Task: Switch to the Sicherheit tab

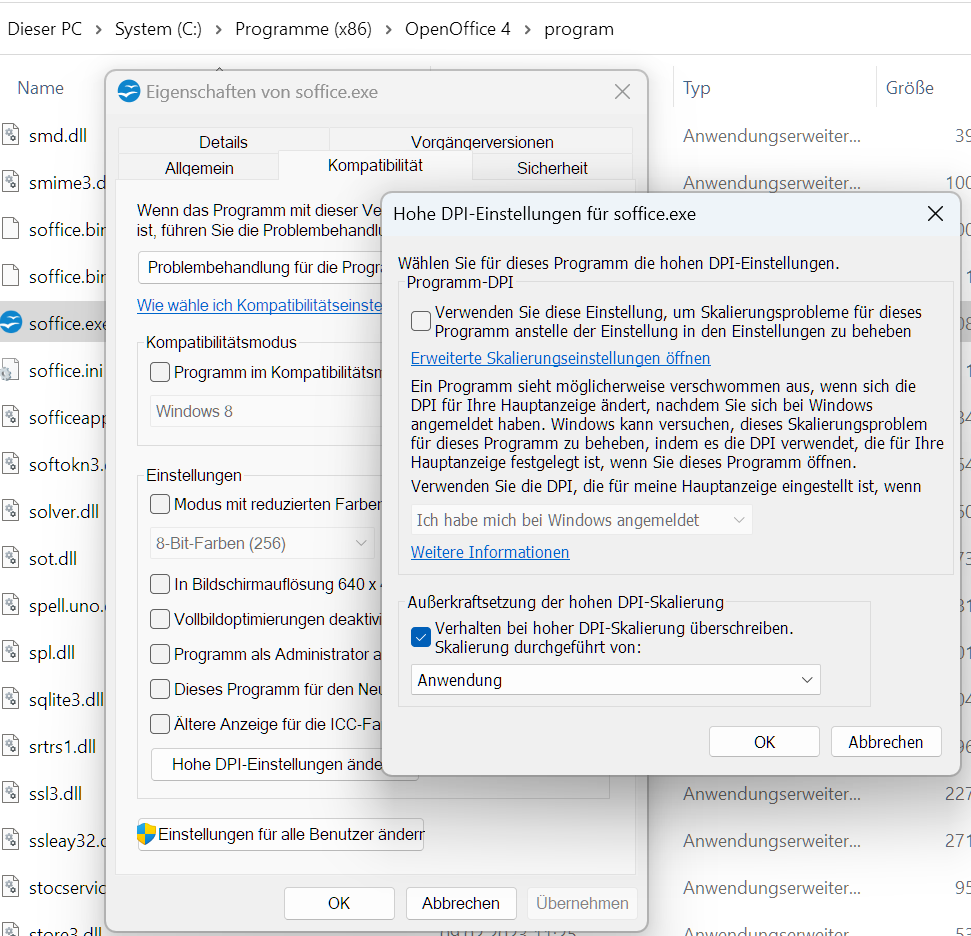Action: [x=552, y=168]
